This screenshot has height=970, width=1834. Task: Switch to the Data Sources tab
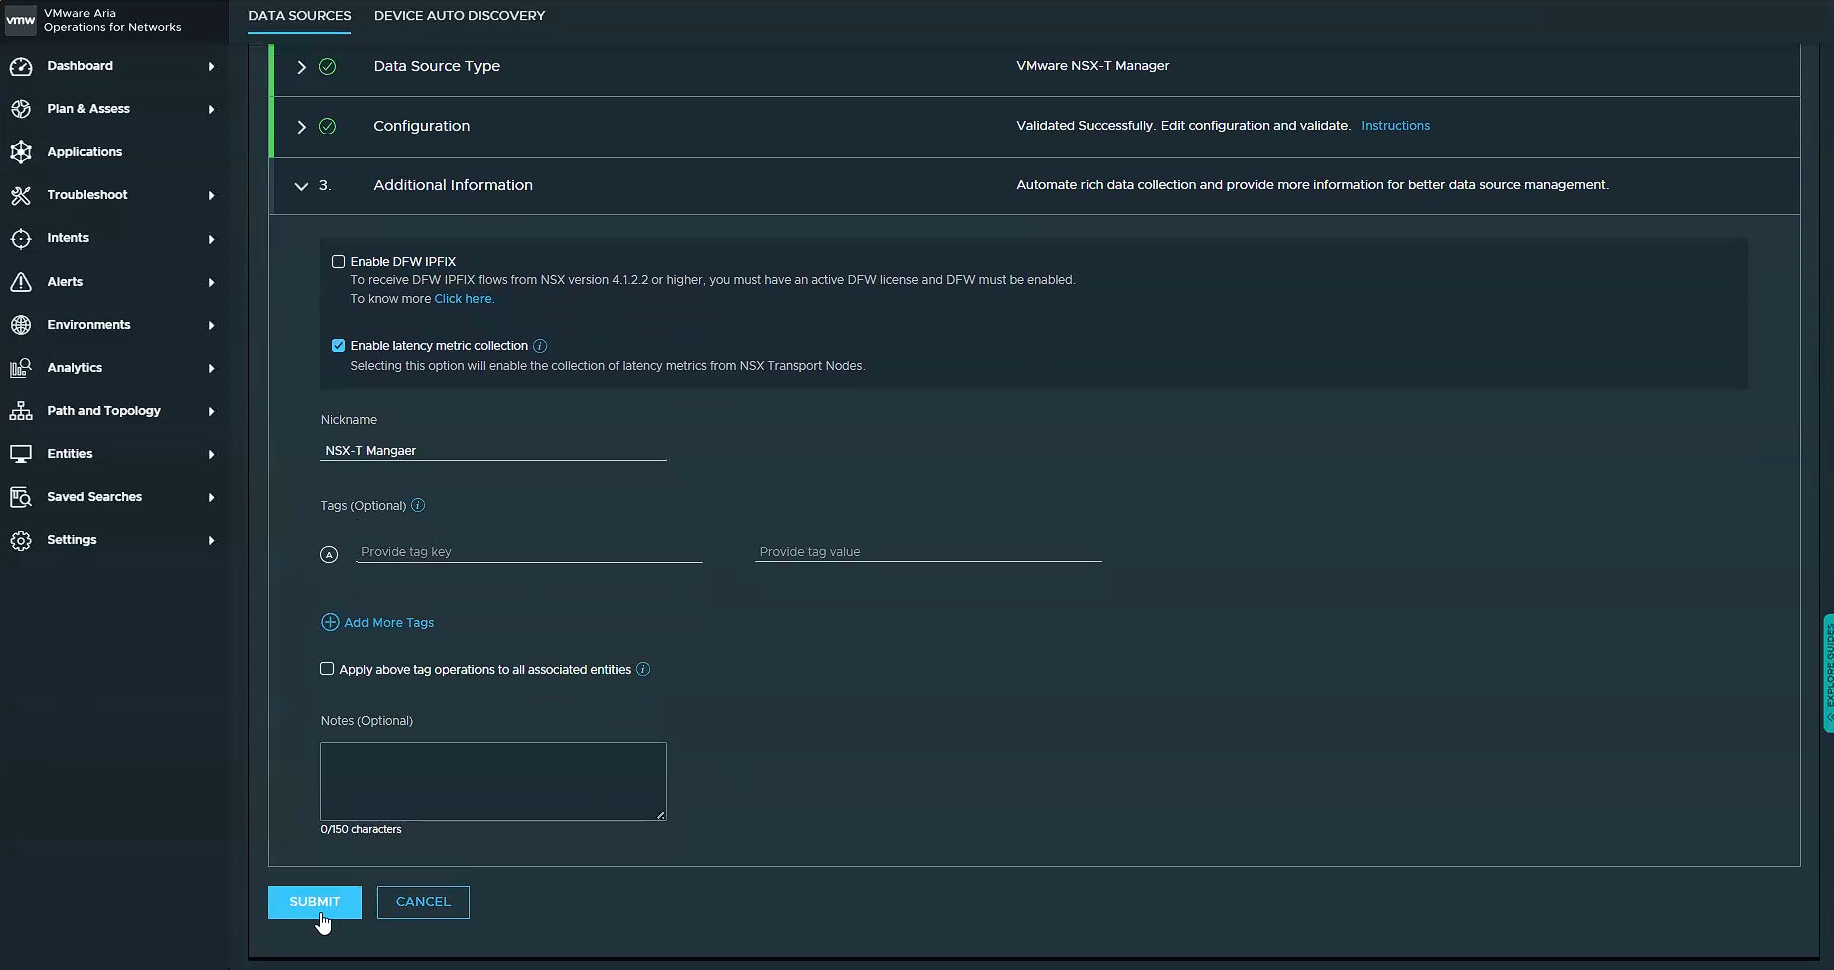(x=300, y=16)
